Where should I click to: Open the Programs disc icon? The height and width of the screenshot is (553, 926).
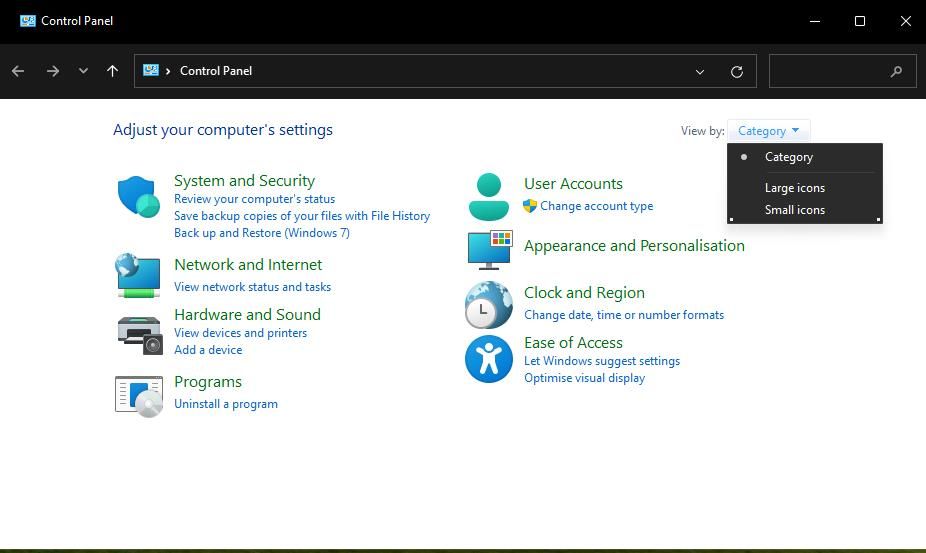(139, 395)
